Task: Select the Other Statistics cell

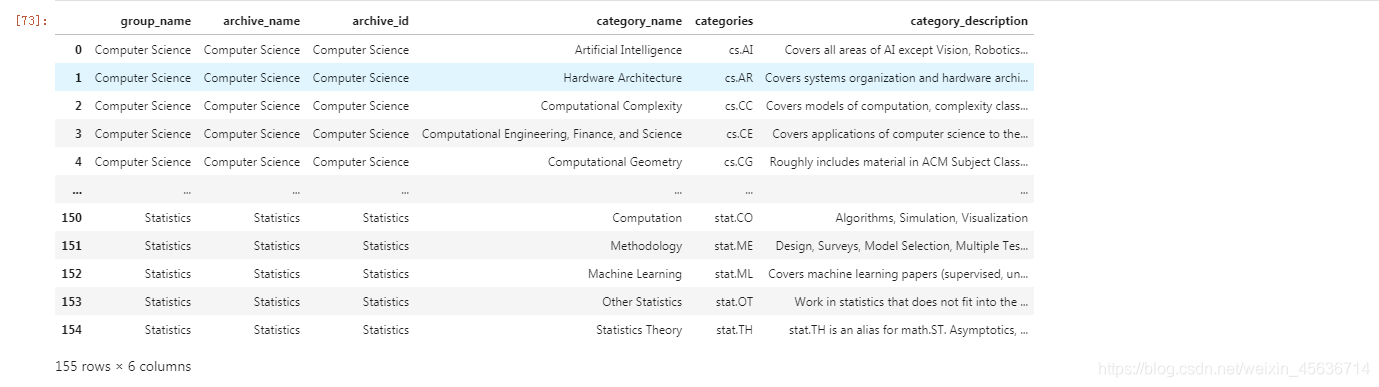Action: [642, 302]
